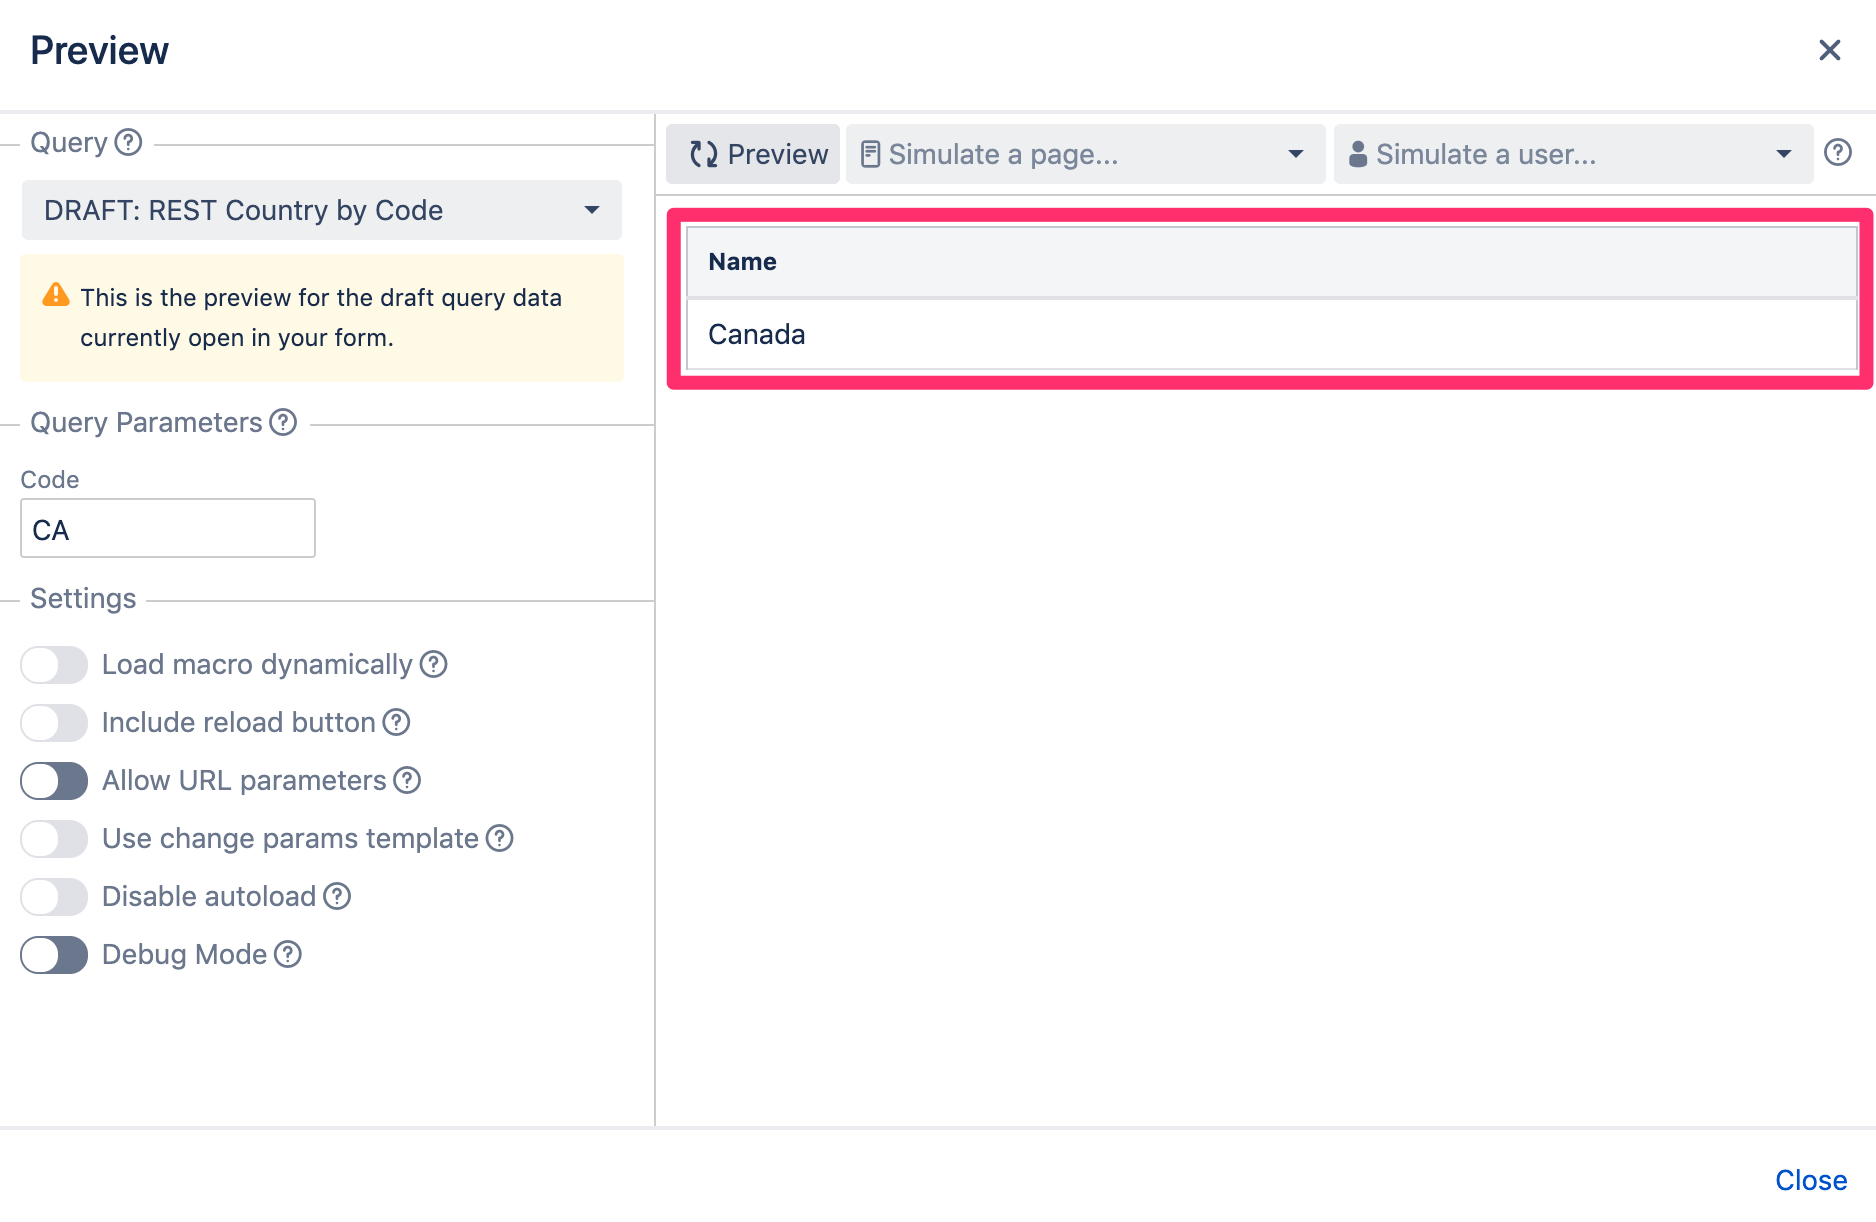Click the Query Parameters help icon

tap(284, 422)
